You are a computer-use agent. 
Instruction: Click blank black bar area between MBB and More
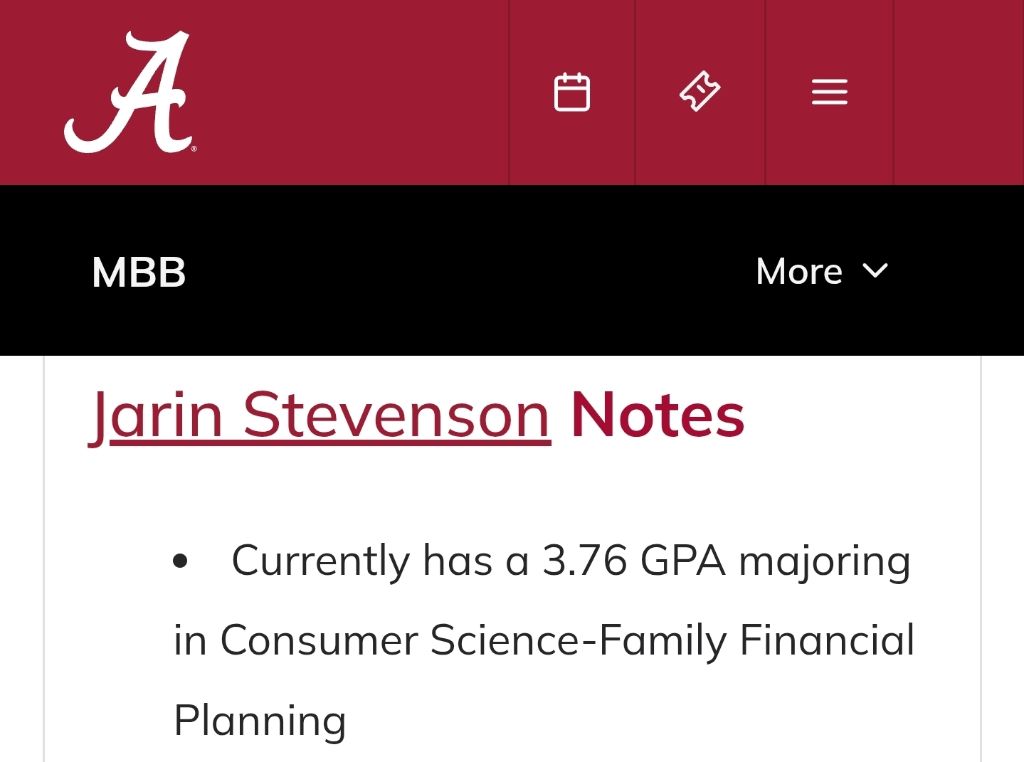point(470,271)
